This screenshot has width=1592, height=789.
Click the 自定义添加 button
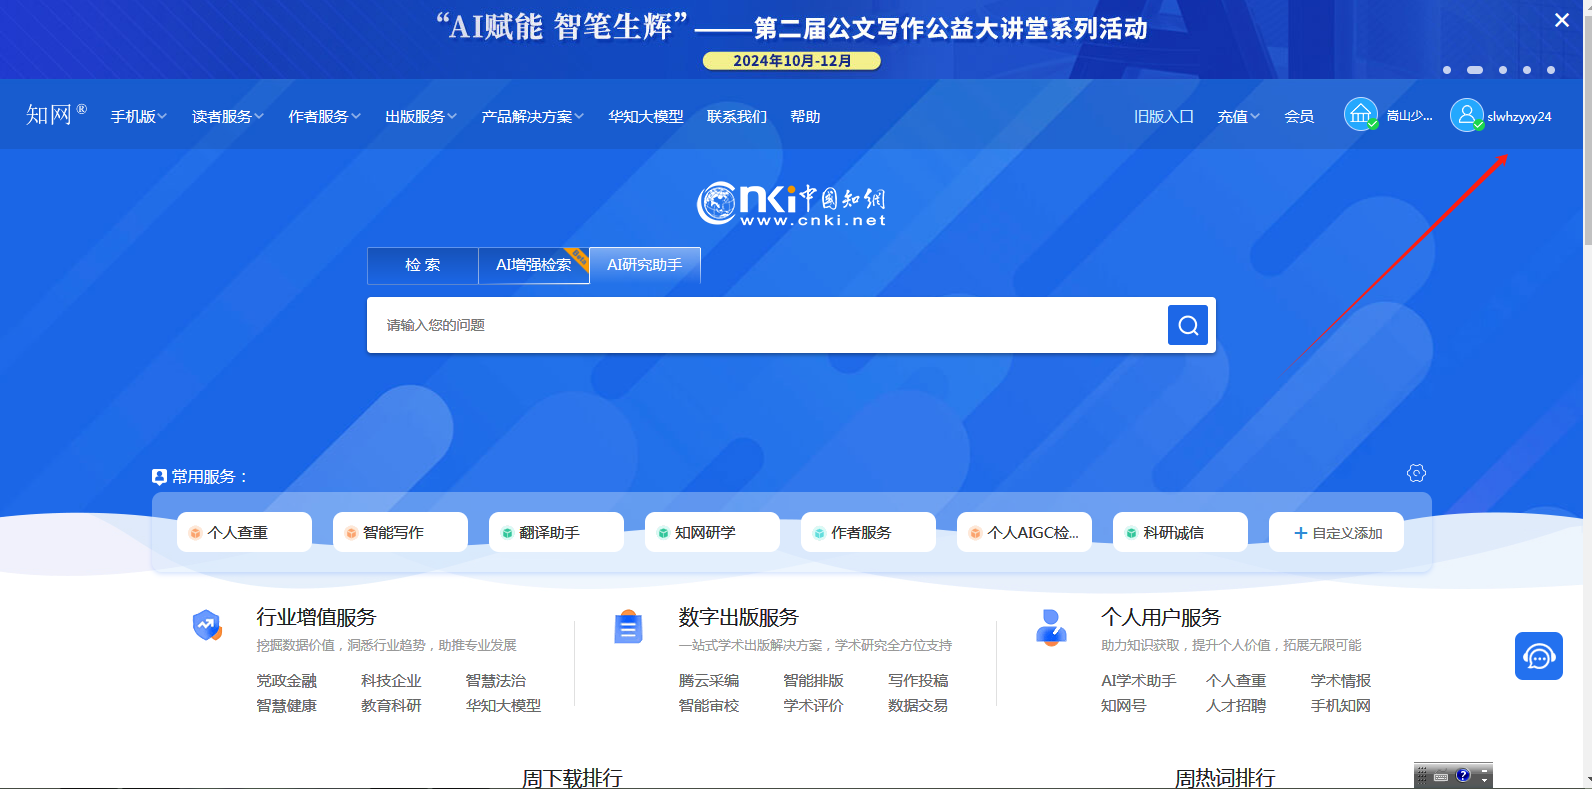click(1336, 532)
